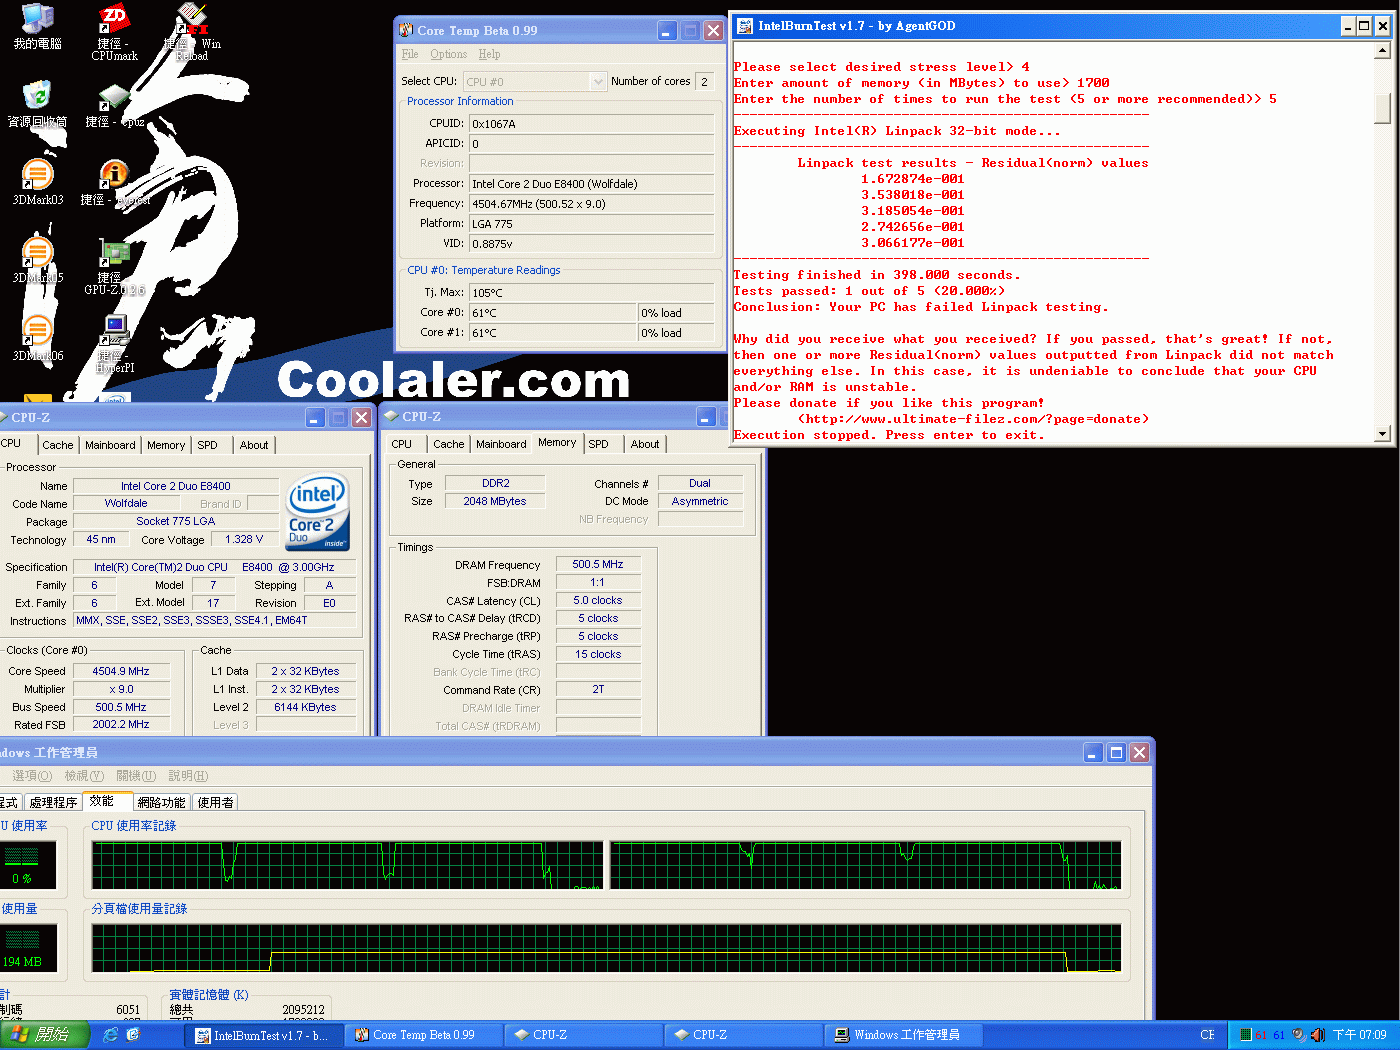Open the File menu in Core Temp
This screenshot has height=1050, width=1400.
click(410, 54)
